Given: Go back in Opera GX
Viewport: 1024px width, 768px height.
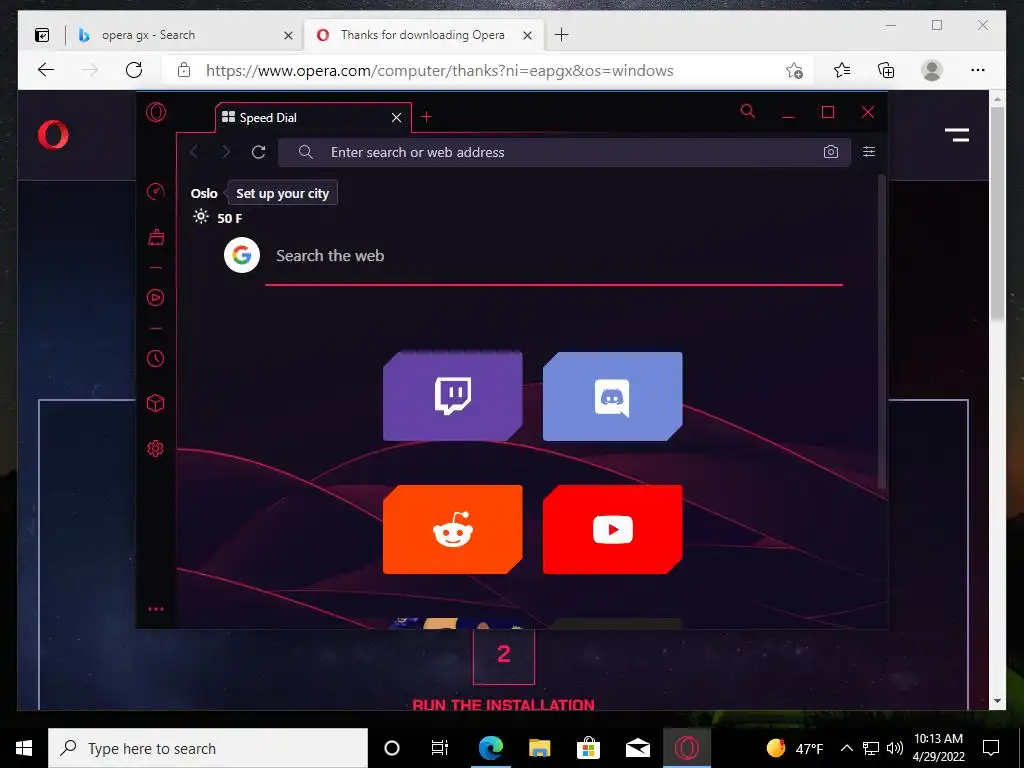Looking at the screenshot, I should (x=194, y=152).
